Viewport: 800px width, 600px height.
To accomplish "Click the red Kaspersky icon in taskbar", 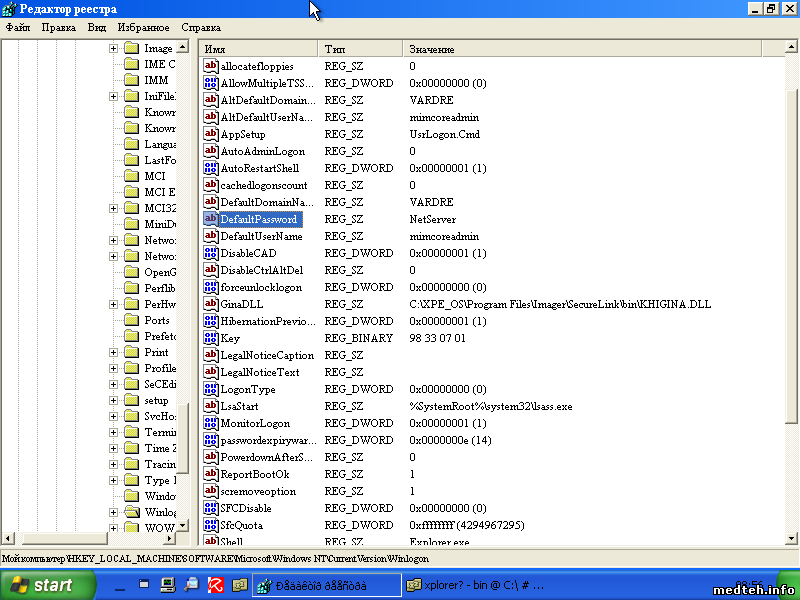I will pos(214,584).
